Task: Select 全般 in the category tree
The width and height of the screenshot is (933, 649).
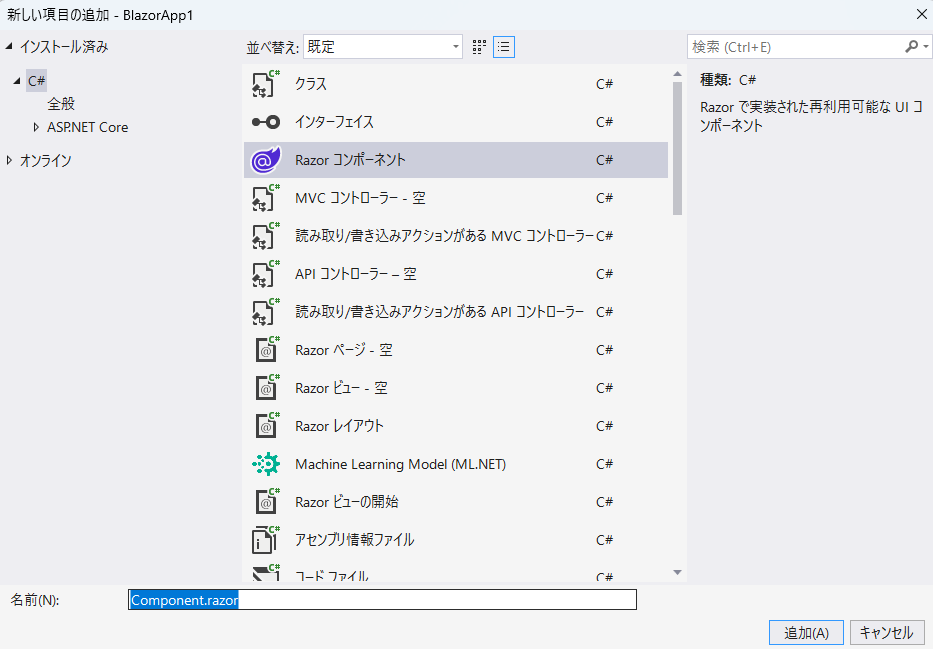Action: (61, 103)
